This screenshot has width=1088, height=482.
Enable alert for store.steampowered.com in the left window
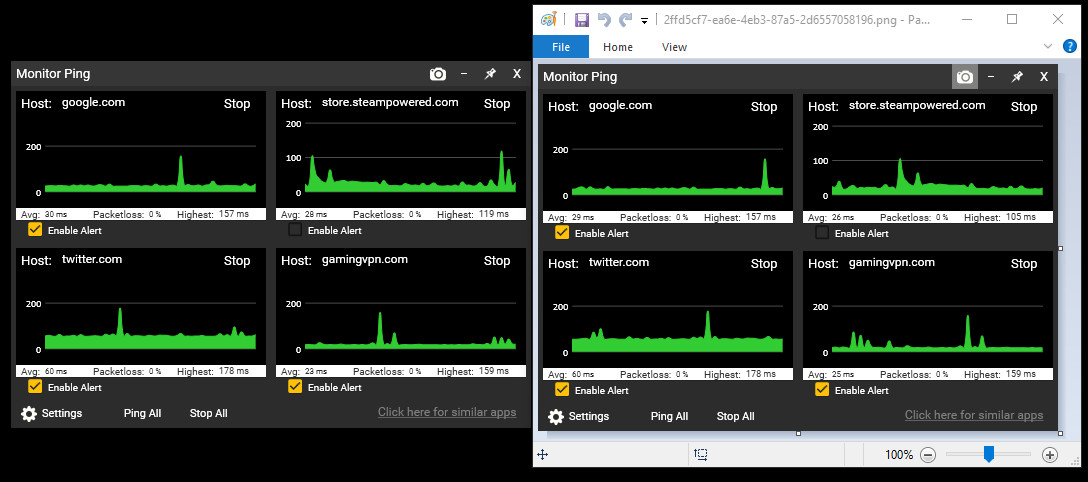[x=295, y=230]
